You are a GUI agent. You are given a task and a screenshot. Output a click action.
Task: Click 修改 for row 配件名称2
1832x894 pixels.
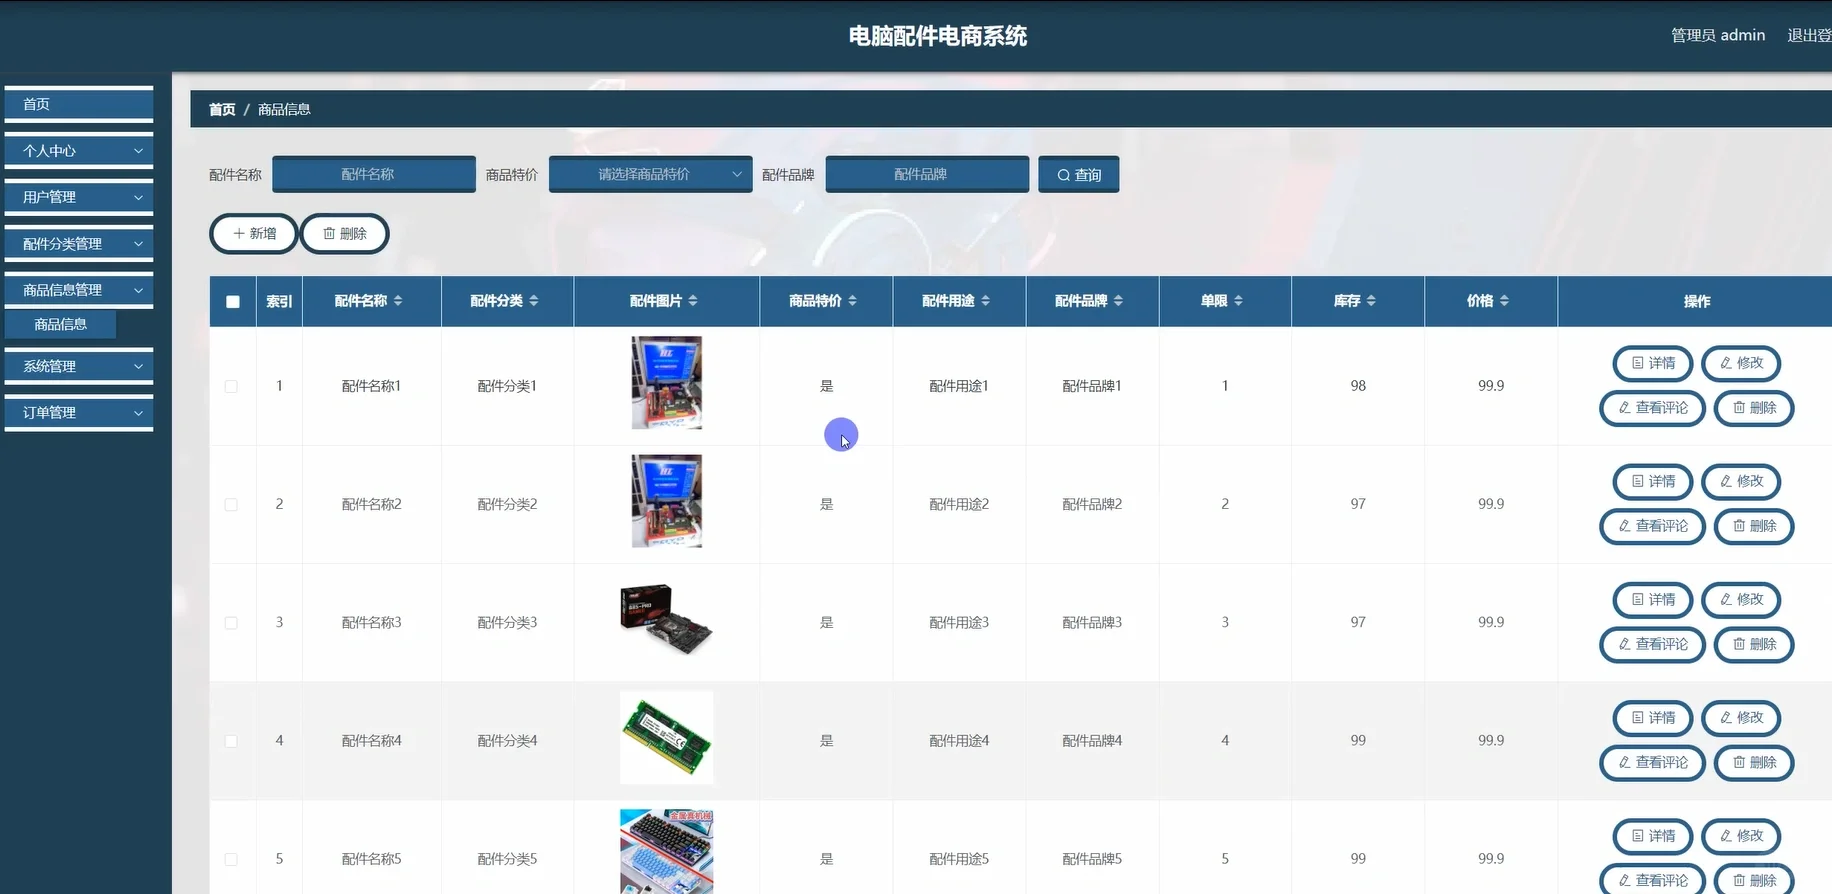click(1741, 481)
